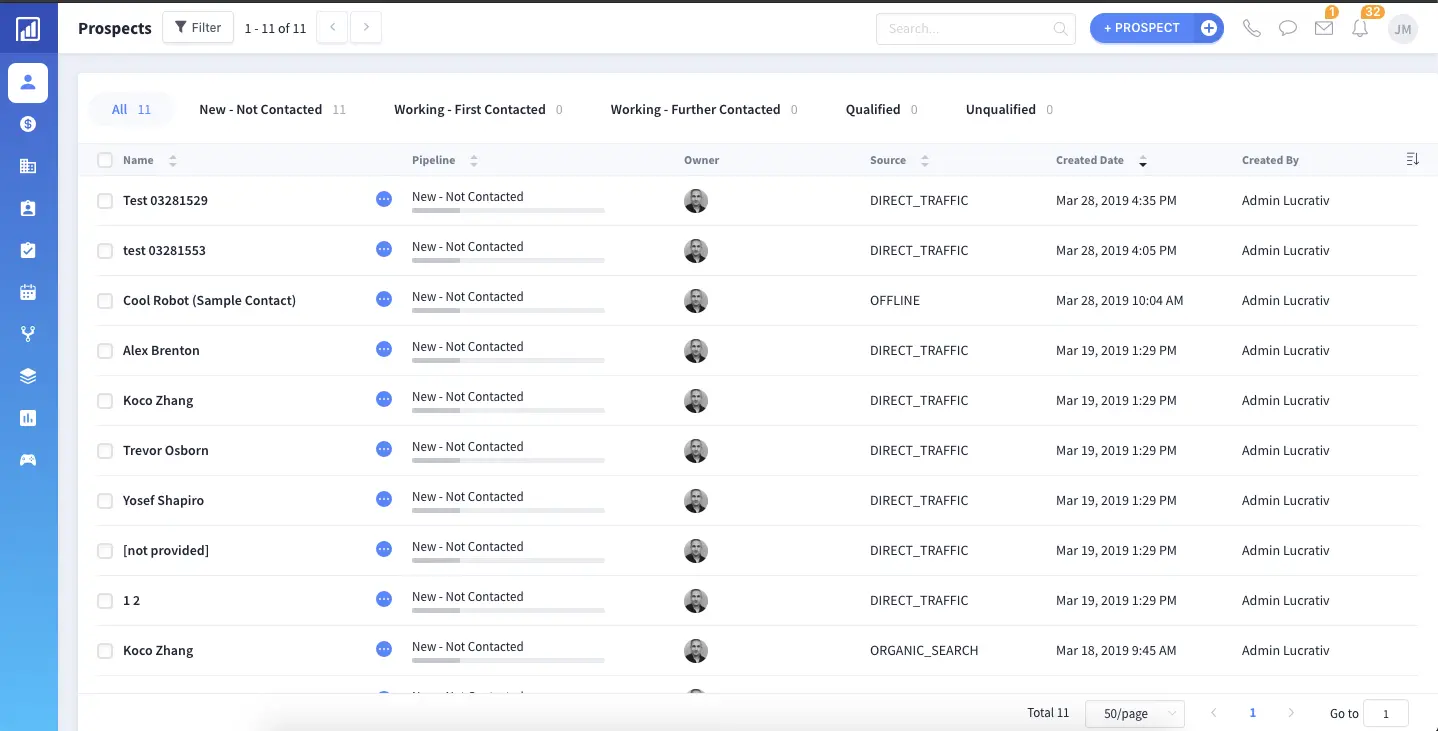Expand the plus dropdown beside + PROSPECT

pyautogui.click(x=1209, y=28)
